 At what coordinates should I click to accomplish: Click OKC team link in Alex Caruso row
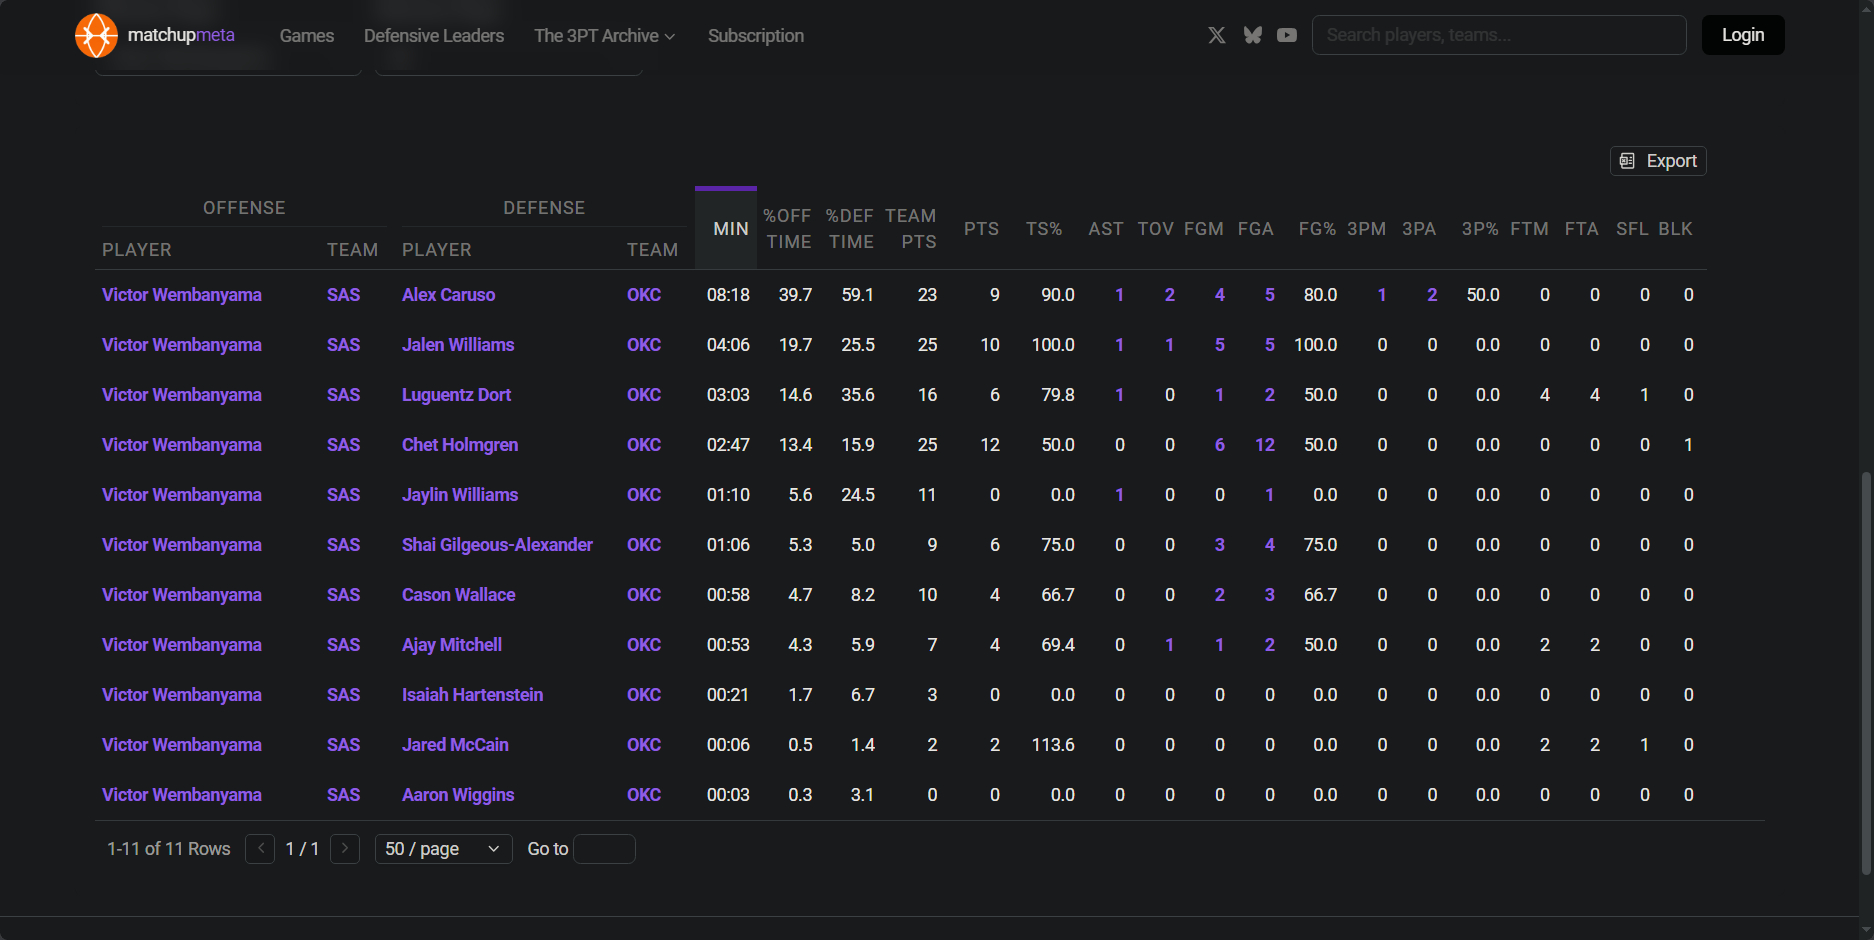pos(644,295)
